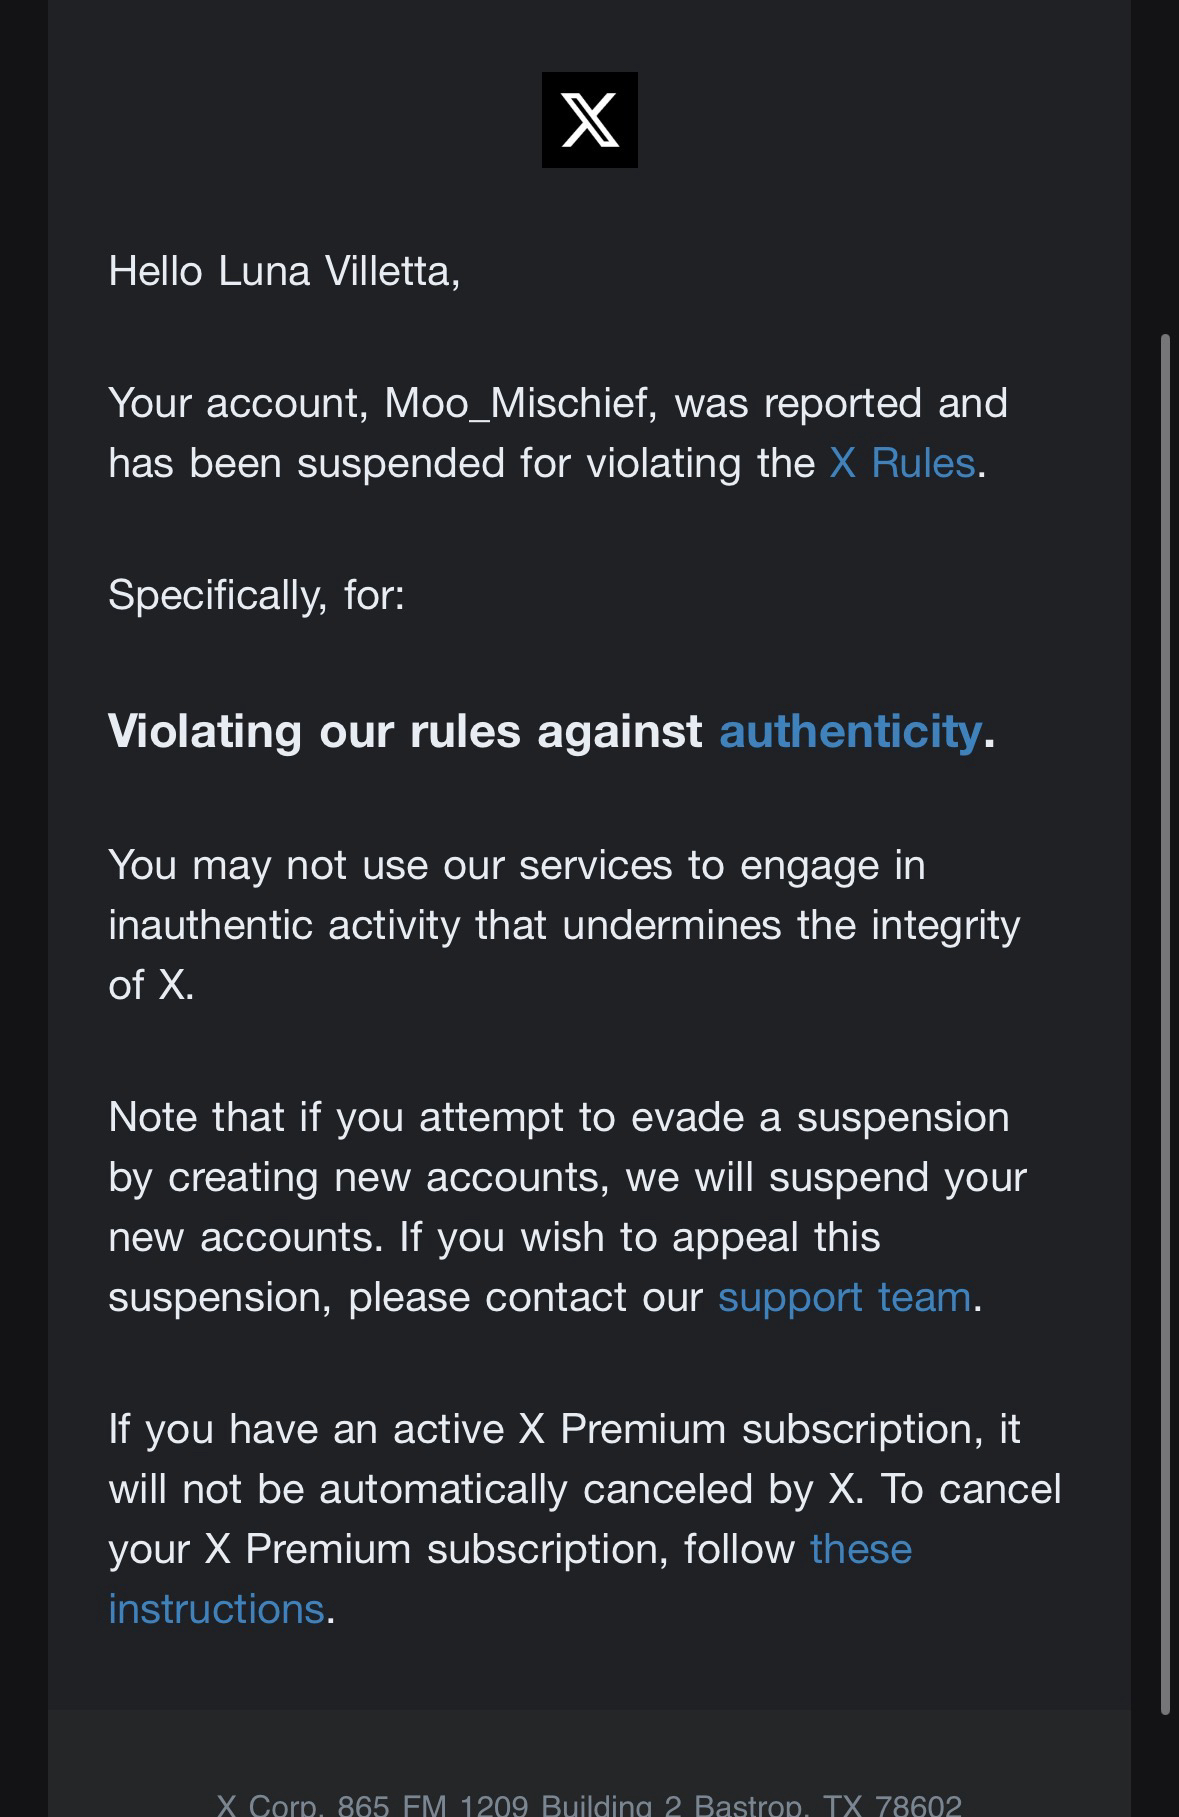Click the "Bastrop, TX 78602" footer text
Screen dimensions: 1179x1817
[828, 1805]
